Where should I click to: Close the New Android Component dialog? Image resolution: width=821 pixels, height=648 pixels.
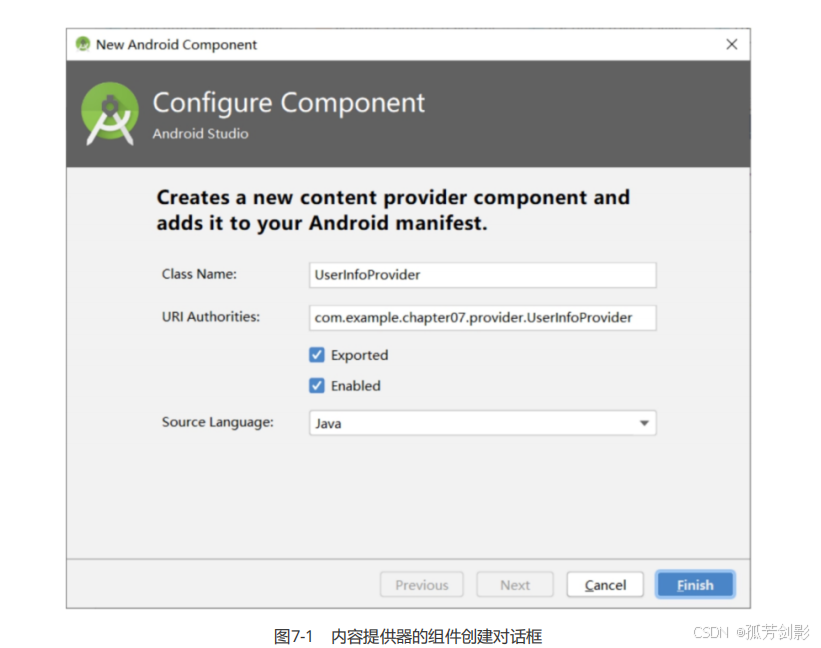tap(731, 44)
